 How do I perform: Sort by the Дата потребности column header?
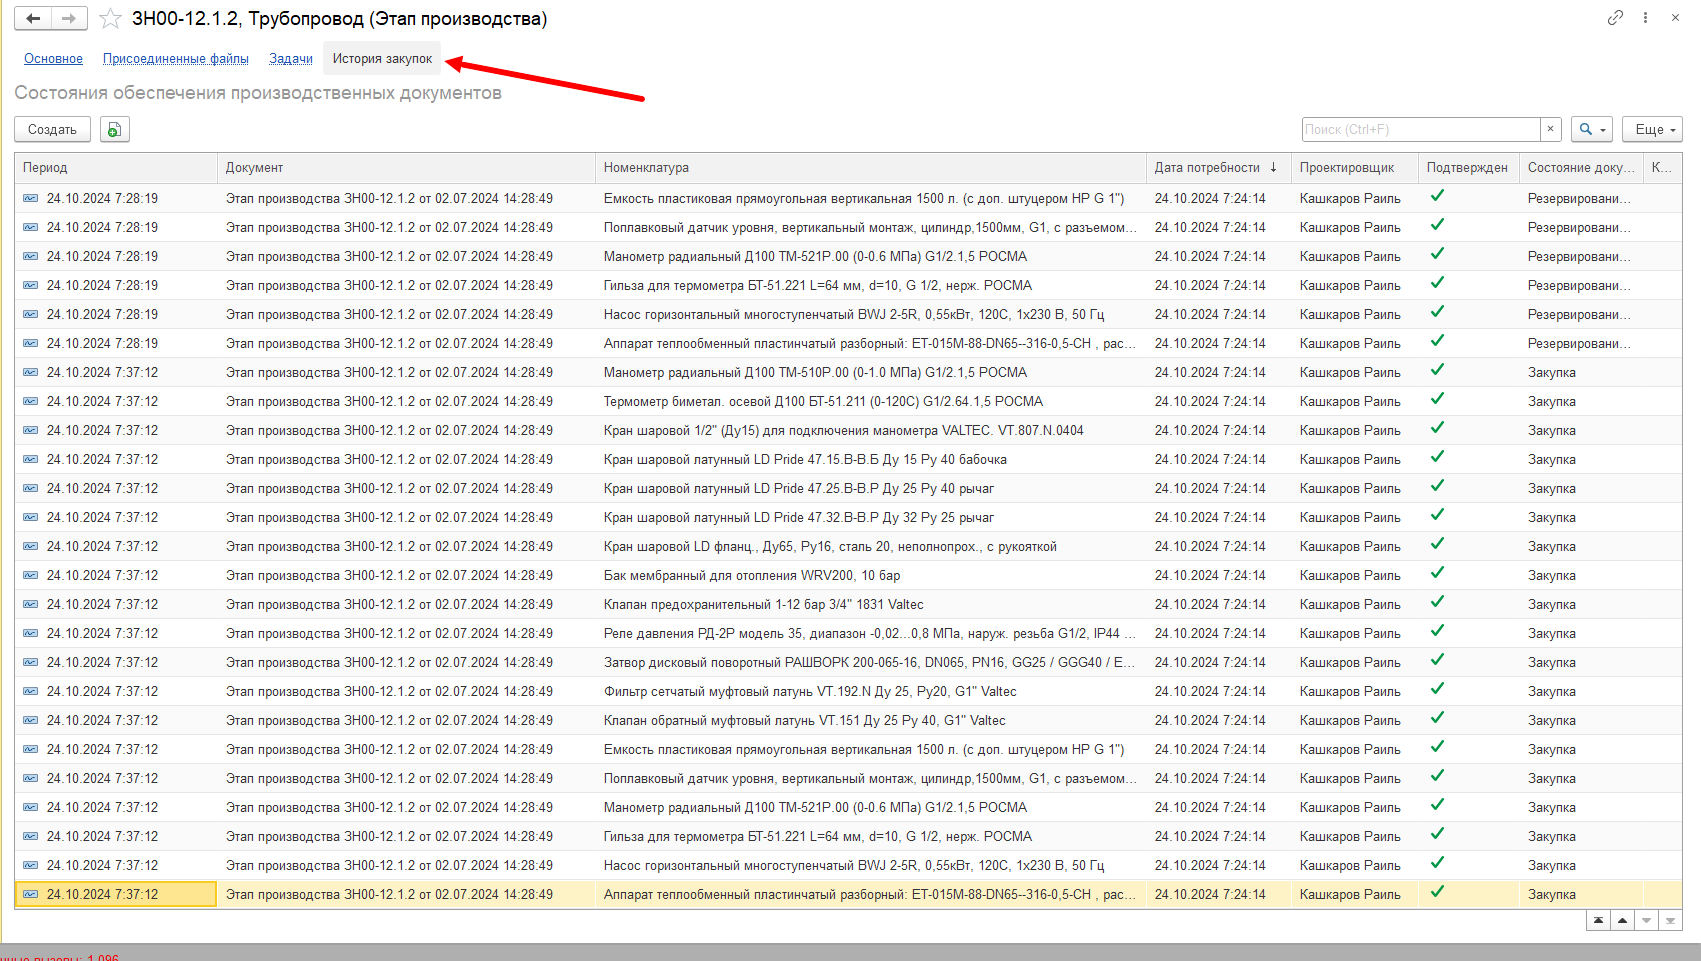click(x=1216, y=168)
